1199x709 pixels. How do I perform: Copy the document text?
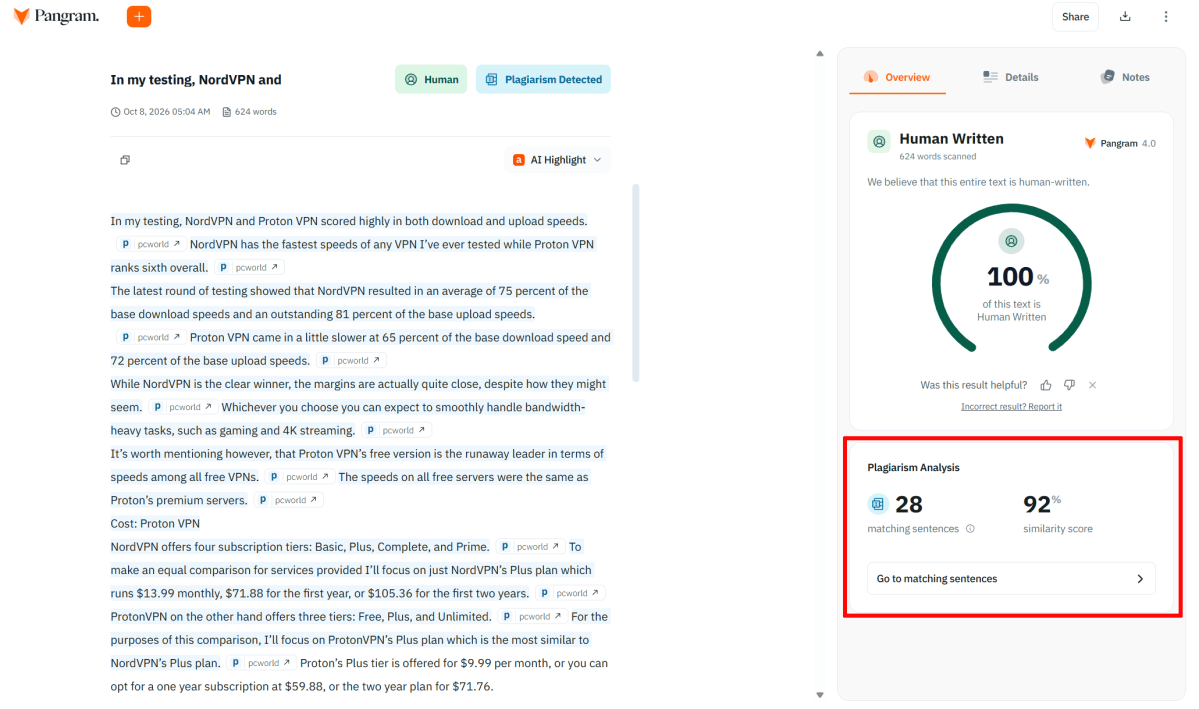(x=125, y=160)
